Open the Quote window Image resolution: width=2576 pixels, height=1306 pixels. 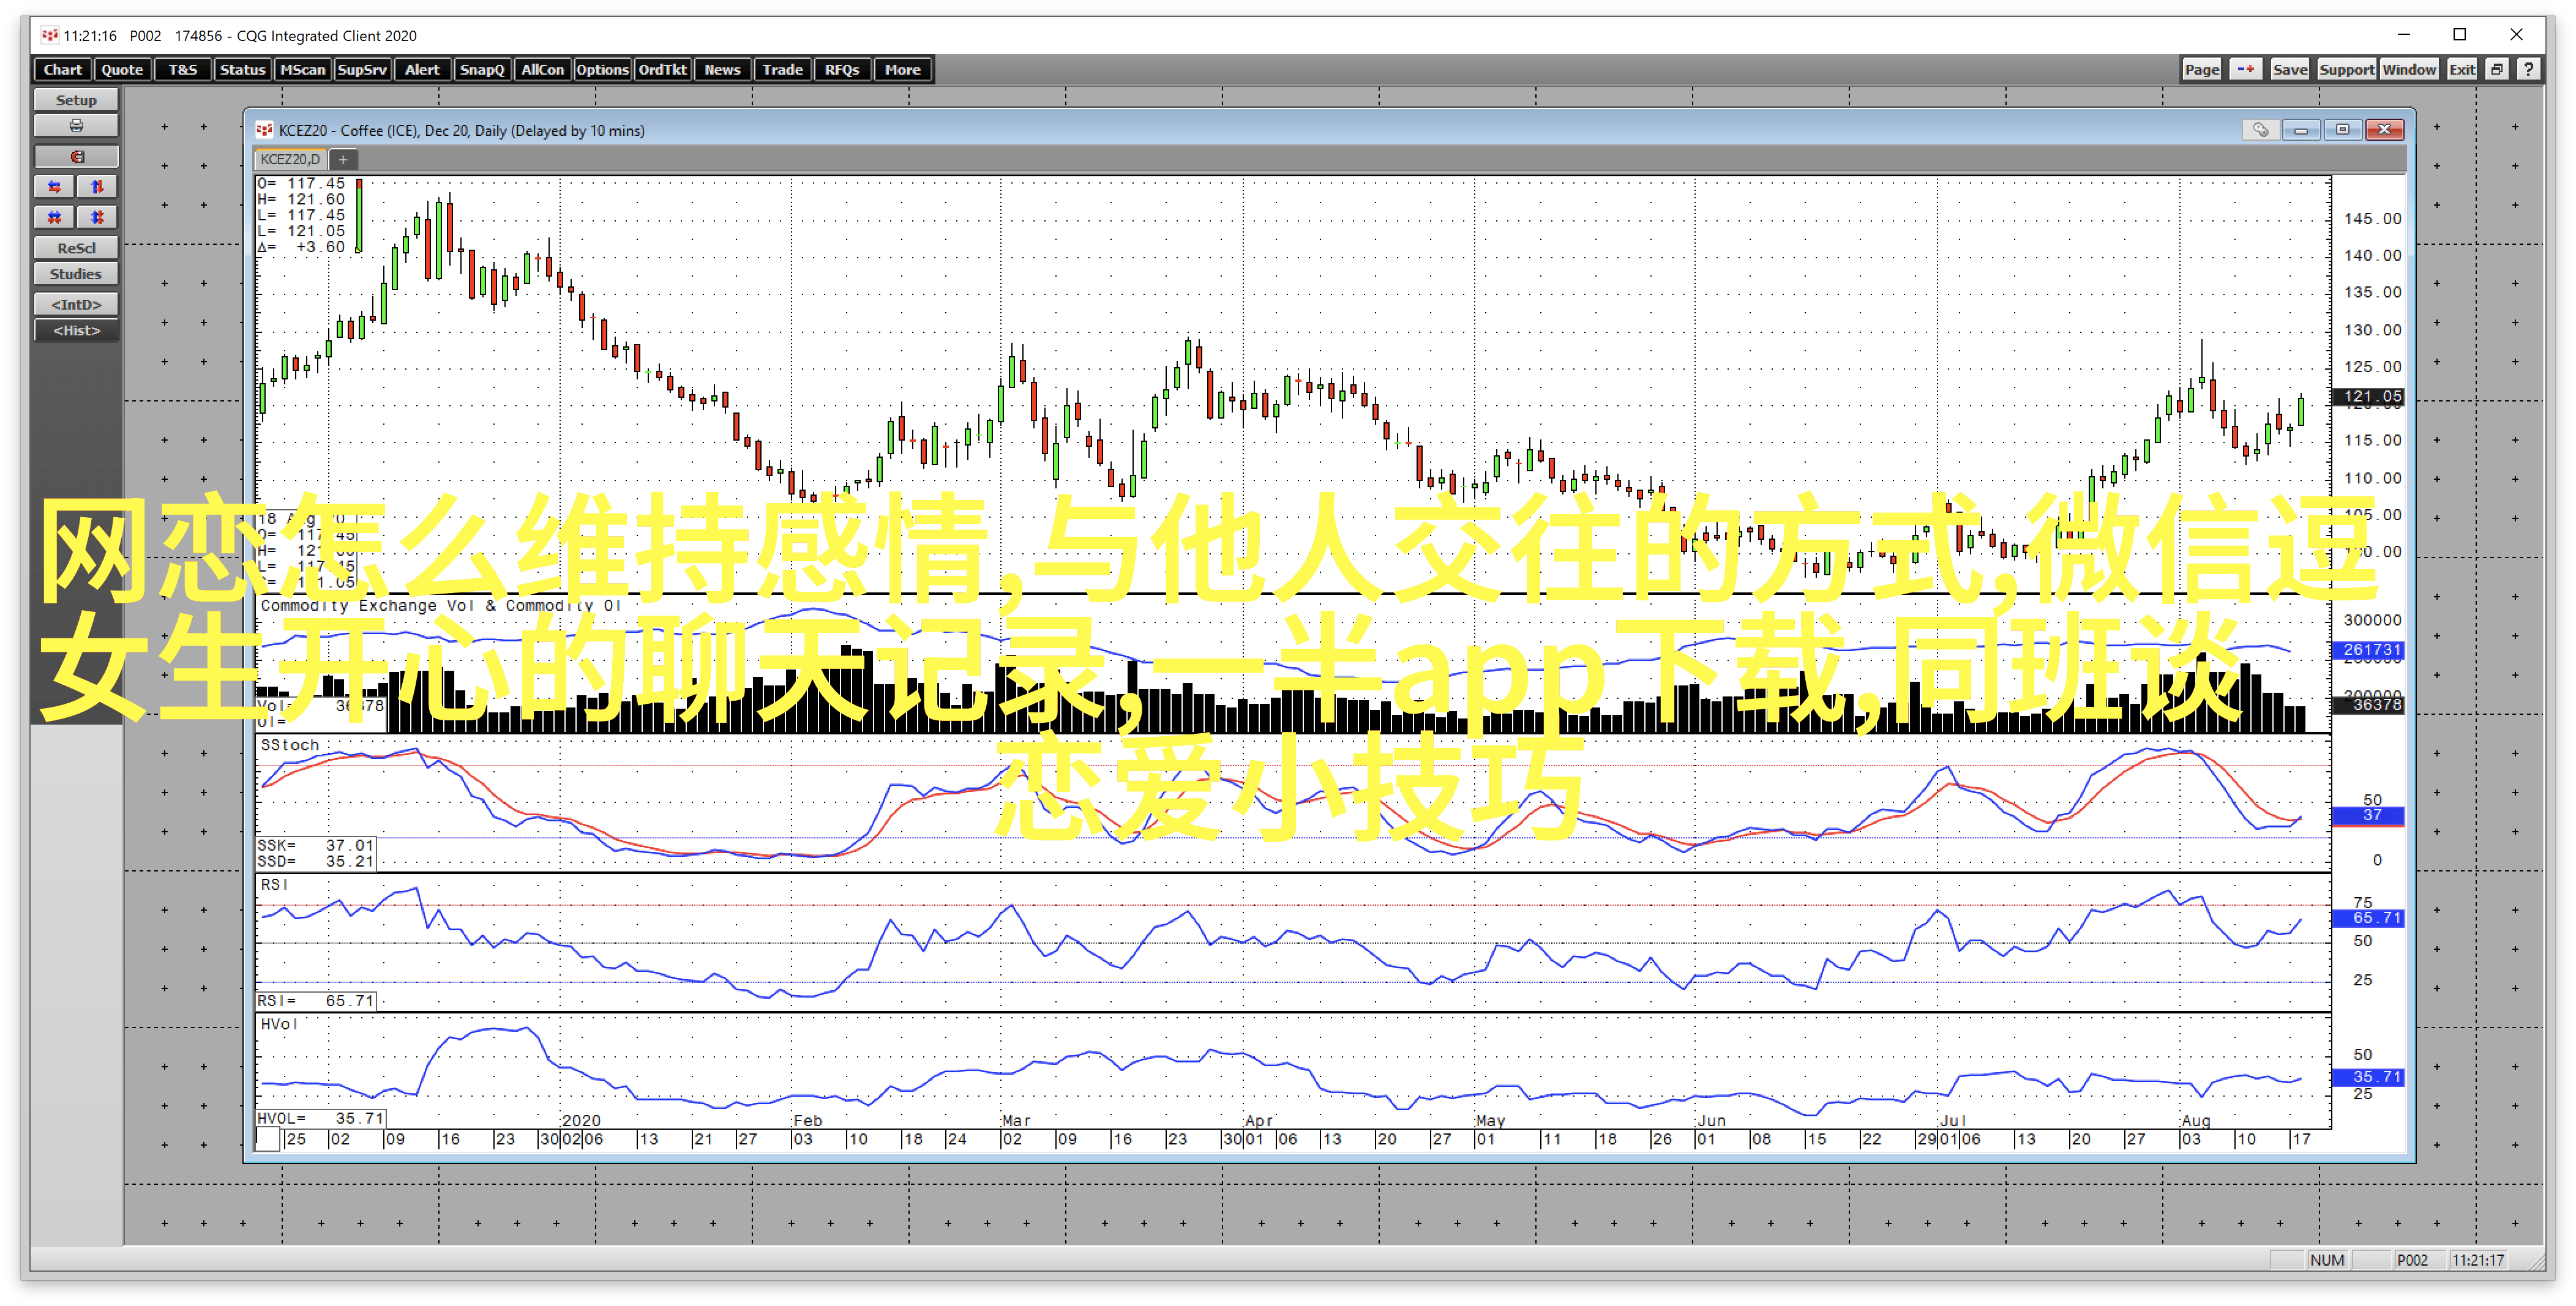tap(123, 70)
